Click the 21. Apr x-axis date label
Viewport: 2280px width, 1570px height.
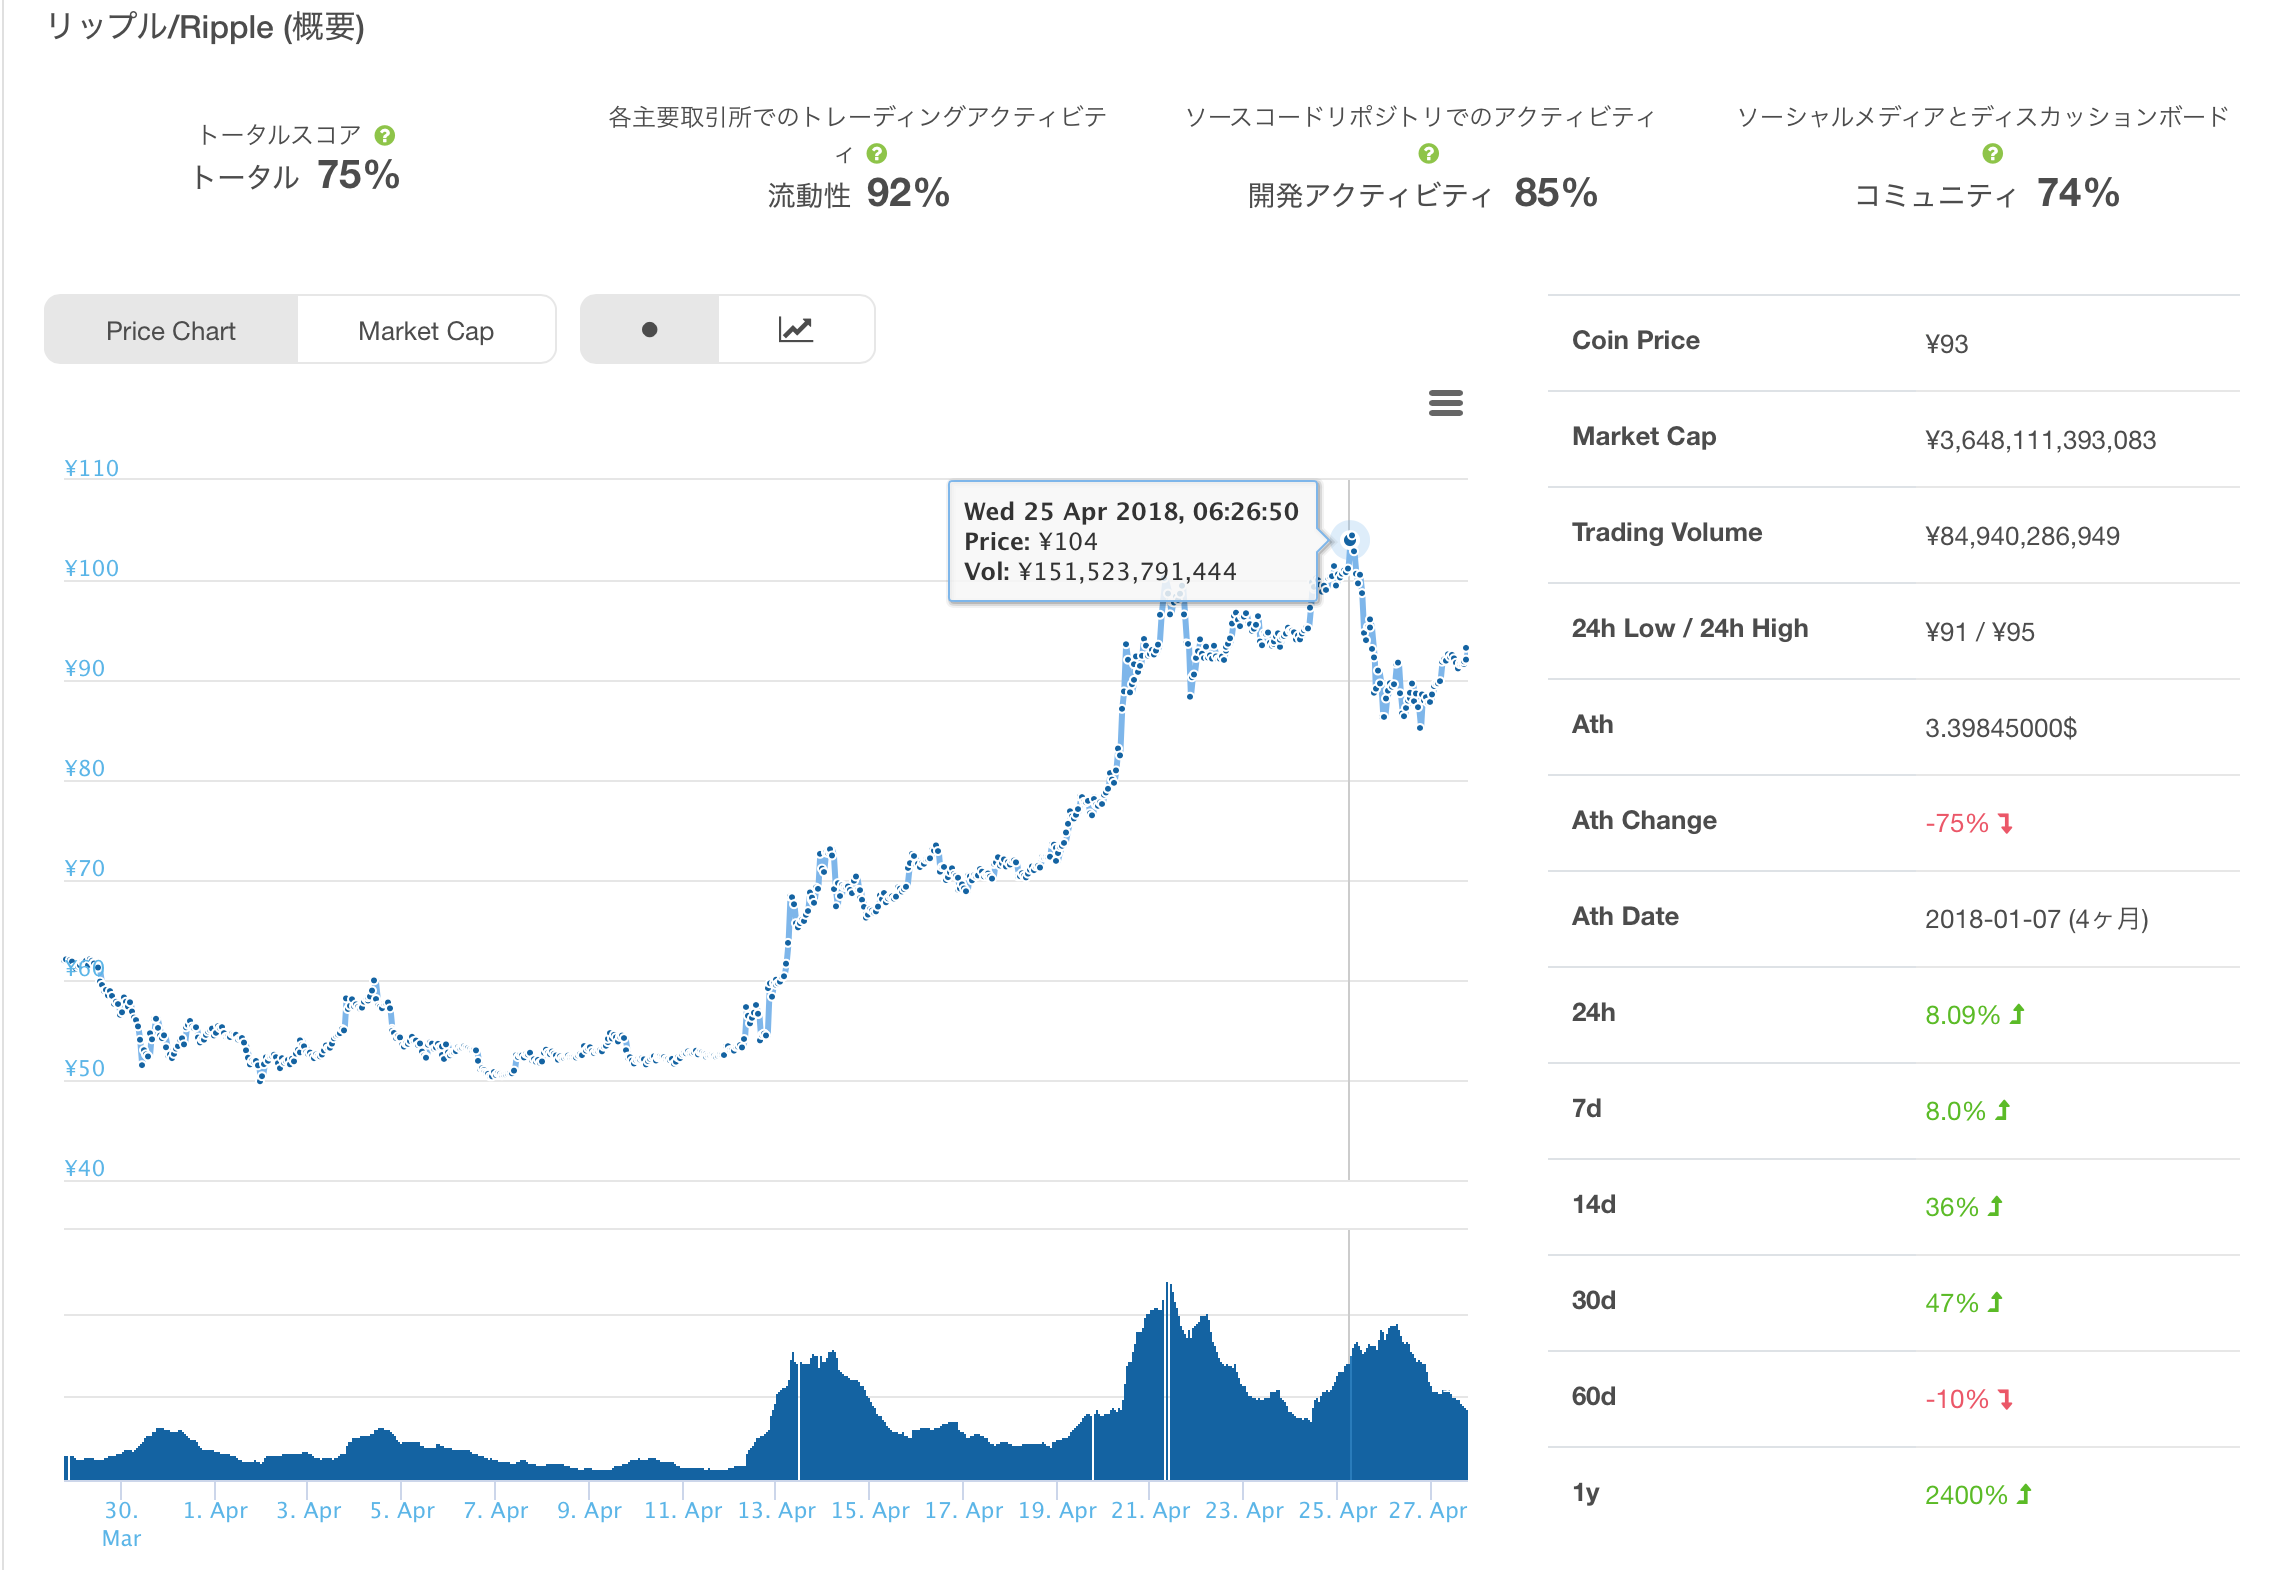[x=1150, y=1510]
